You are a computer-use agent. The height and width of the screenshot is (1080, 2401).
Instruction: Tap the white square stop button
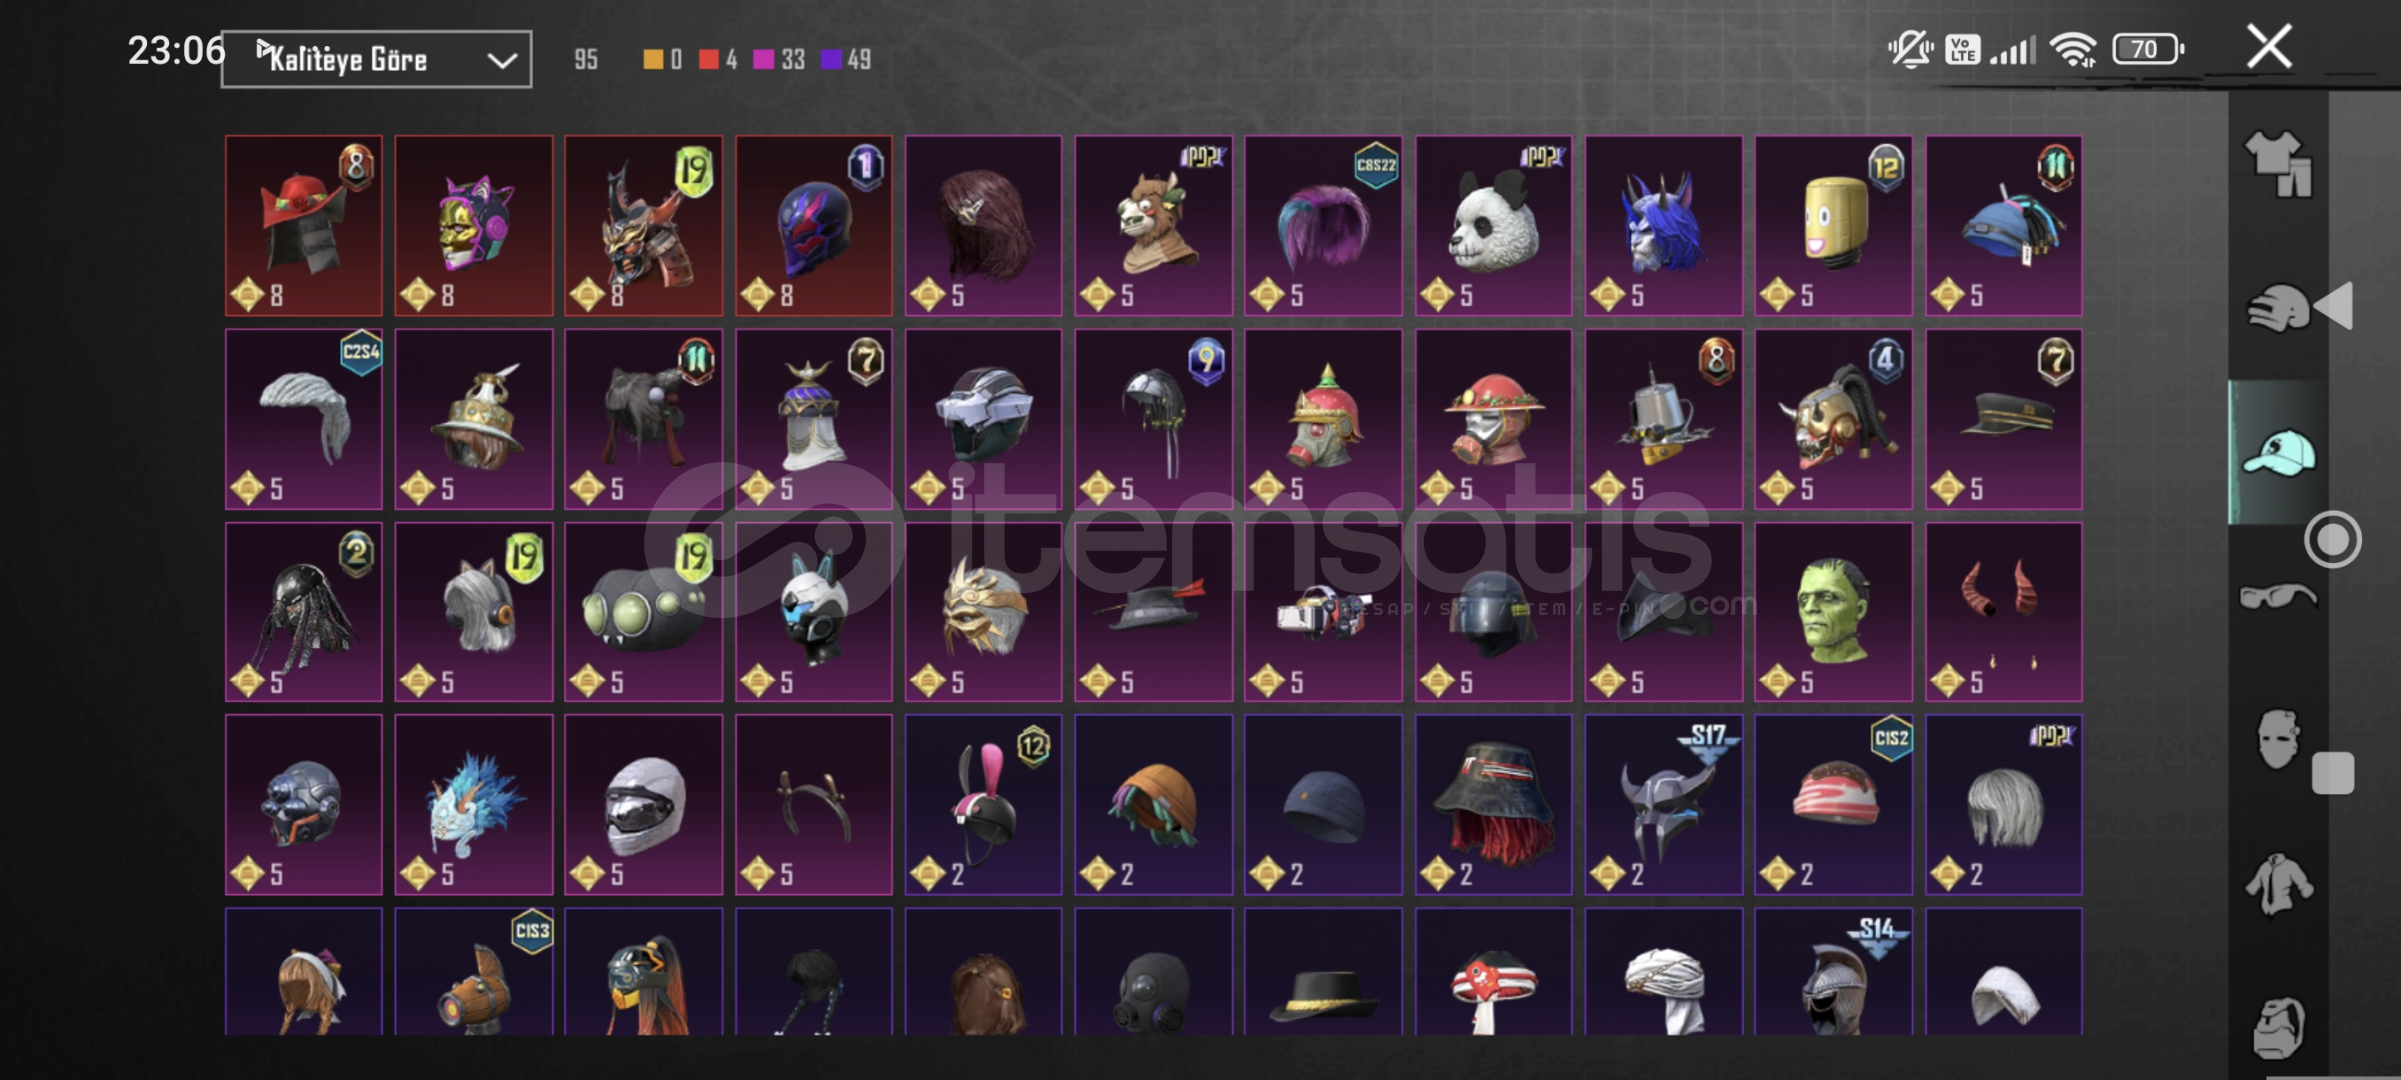(x=2333, y=773)
